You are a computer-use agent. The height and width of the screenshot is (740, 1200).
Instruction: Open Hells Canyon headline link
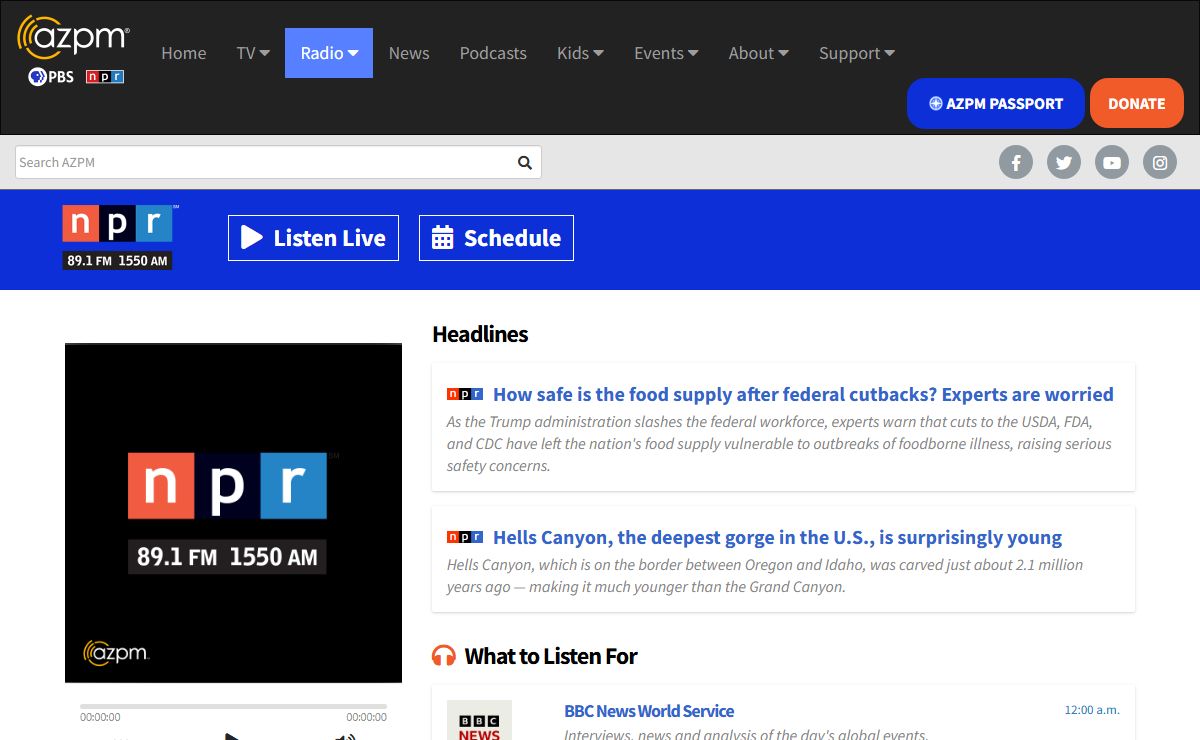tap(777, 537)
